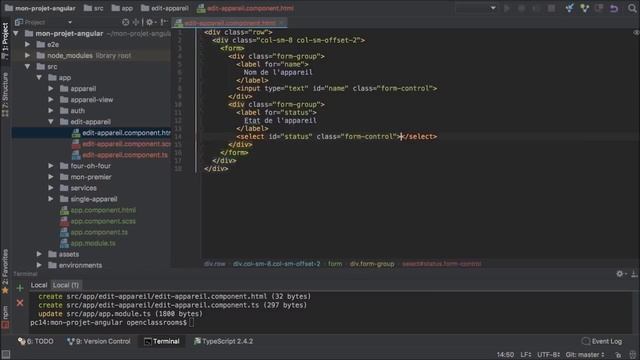Click the src breadcrumb in navigation bar
640x360 pixels.
click(x=93, y=8)
